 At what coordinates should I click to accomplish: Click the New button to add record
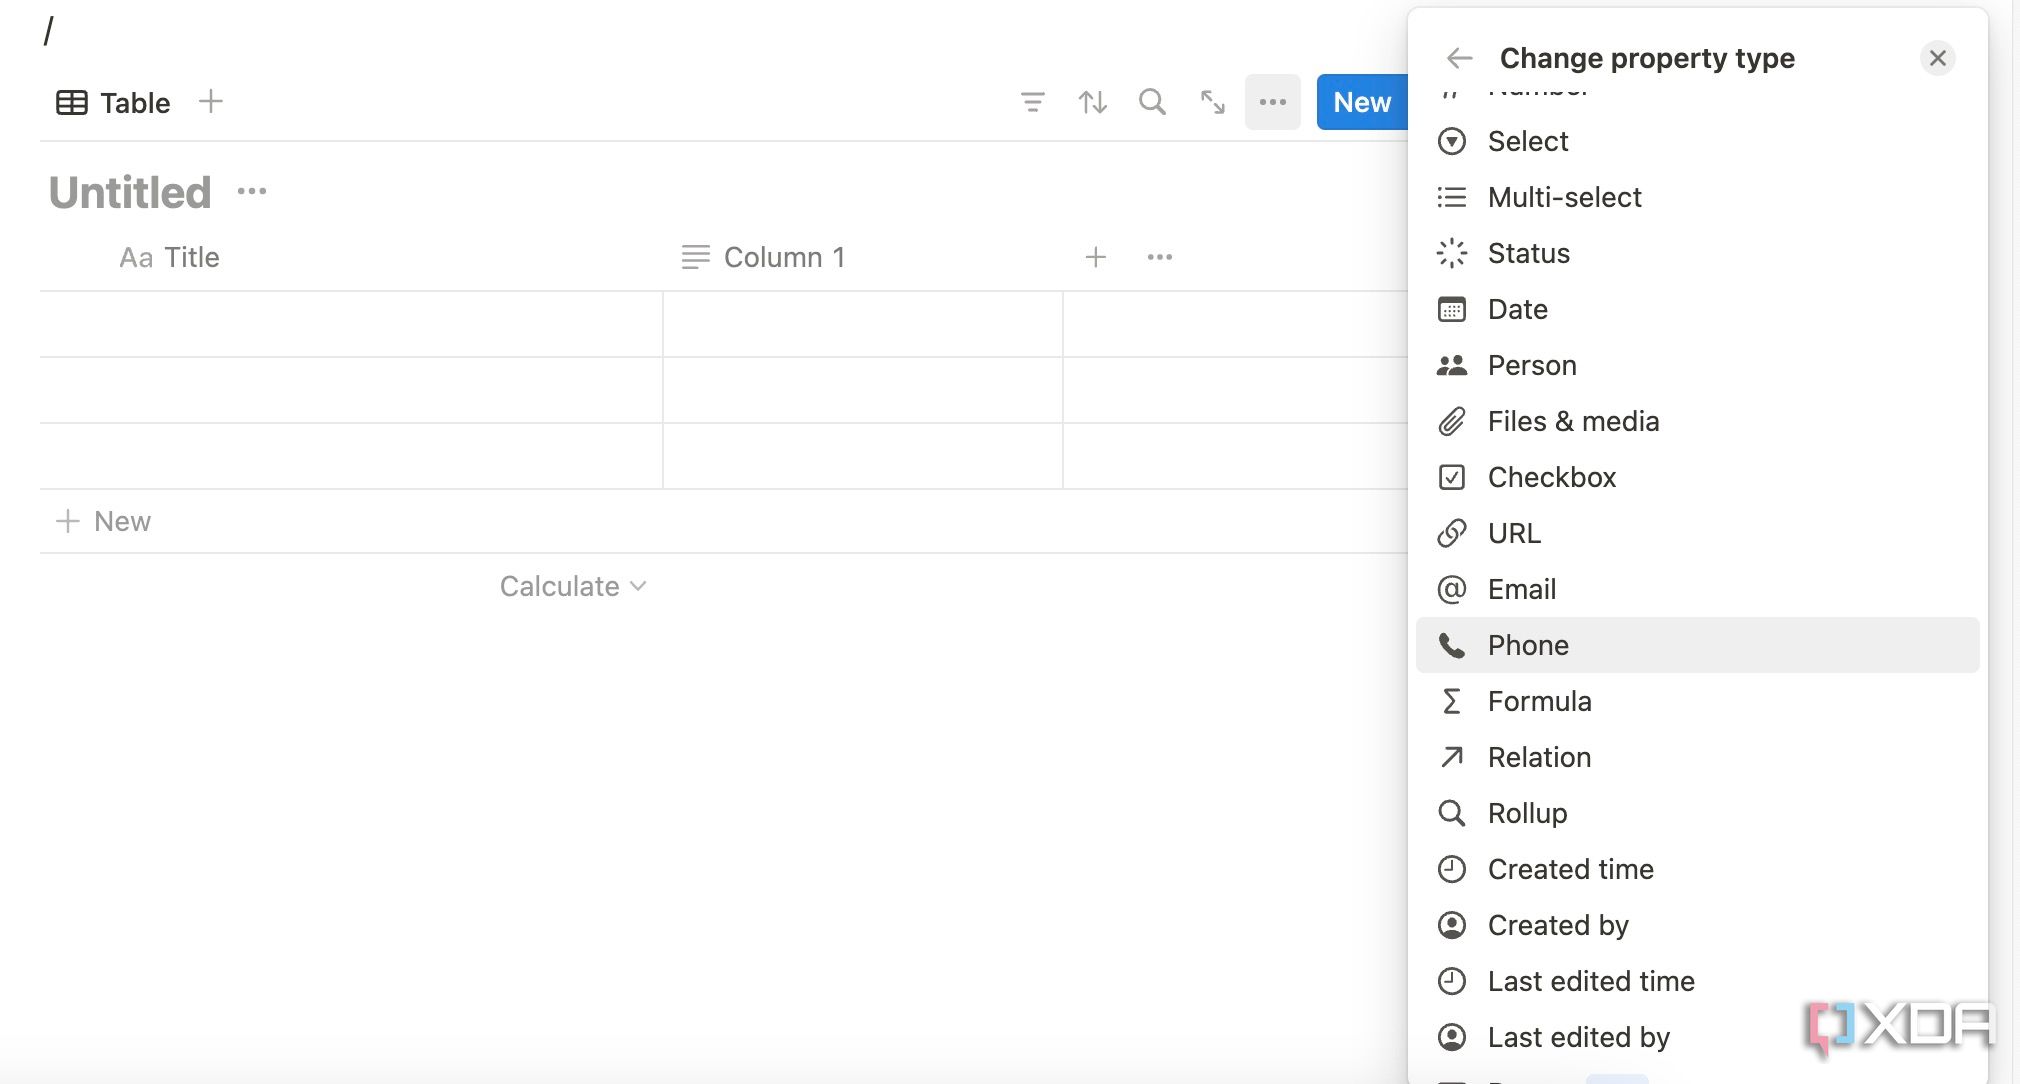(x=1361, y=102)
